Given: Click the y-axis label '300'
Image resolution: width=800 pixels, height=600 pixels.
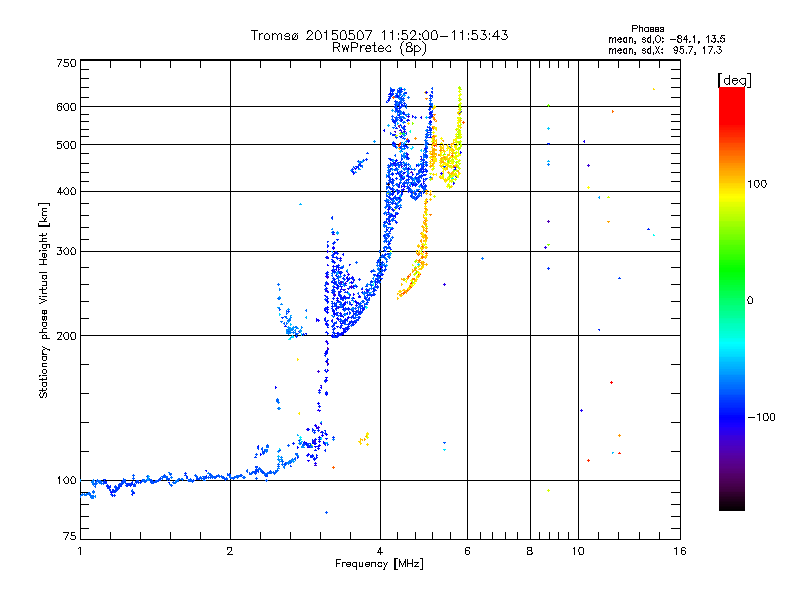Looking at the screenshot, I should [66, 252].
